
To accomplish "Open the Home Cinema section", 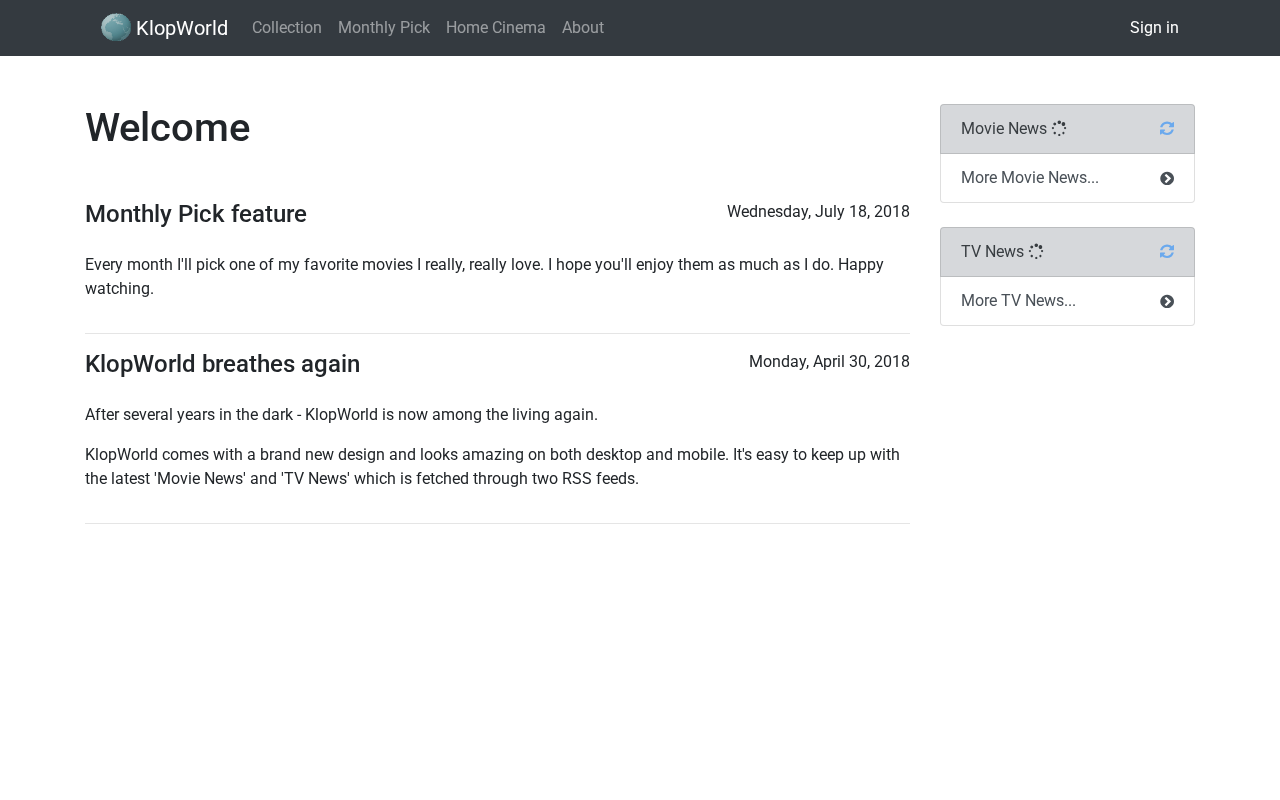I will (496, 28).
